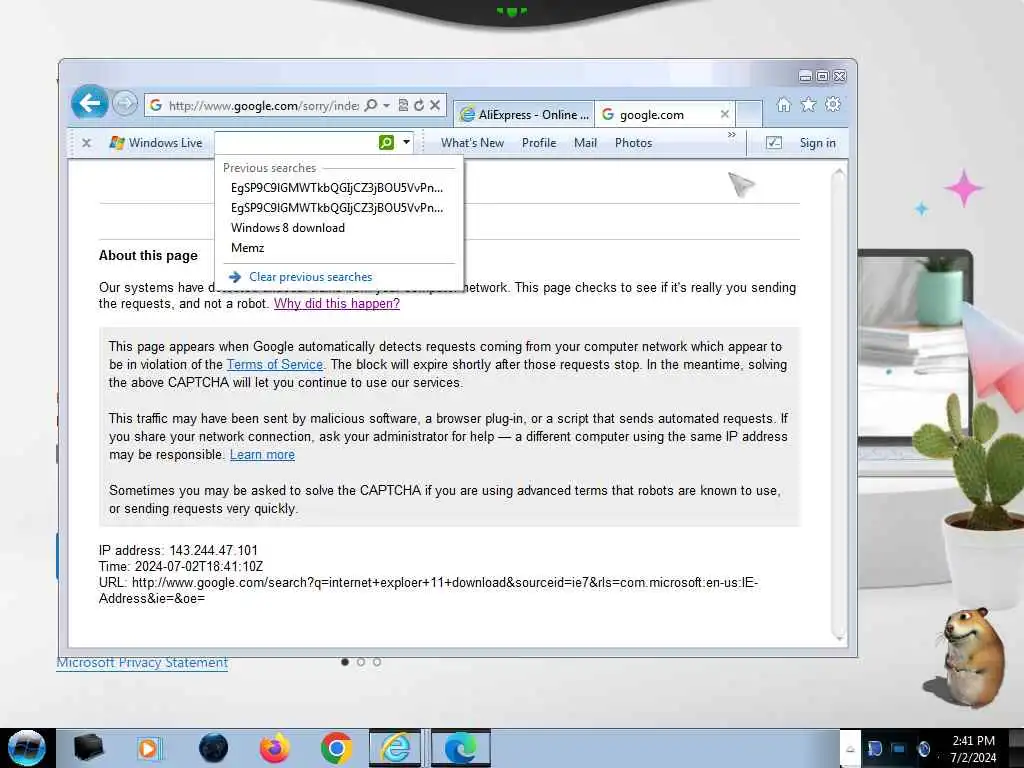Viewport: 1024px width, 768px height.
Task: Open the Windows Start button
Action: click(27, 748)
